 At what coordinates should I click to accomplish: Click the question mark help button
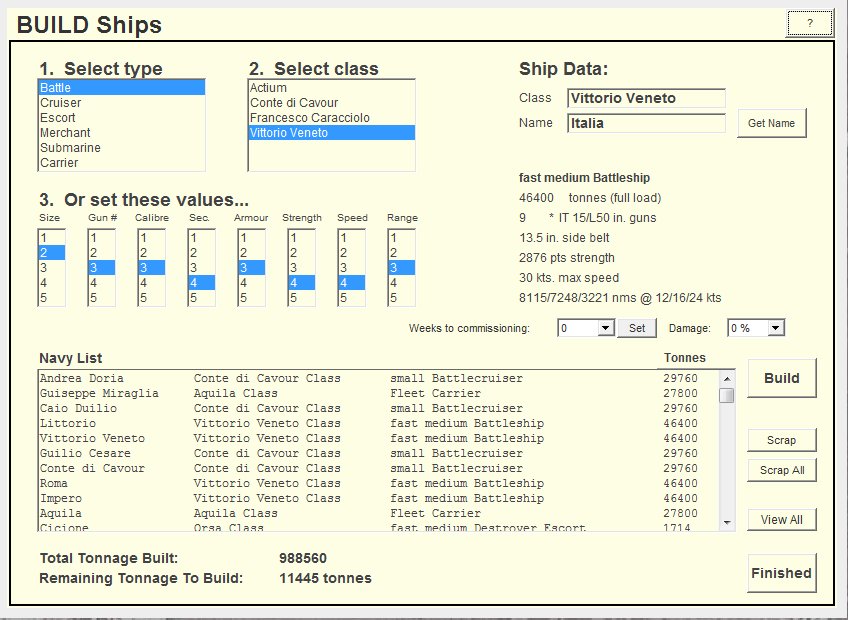pyautogui.click(x=810, y=23)
